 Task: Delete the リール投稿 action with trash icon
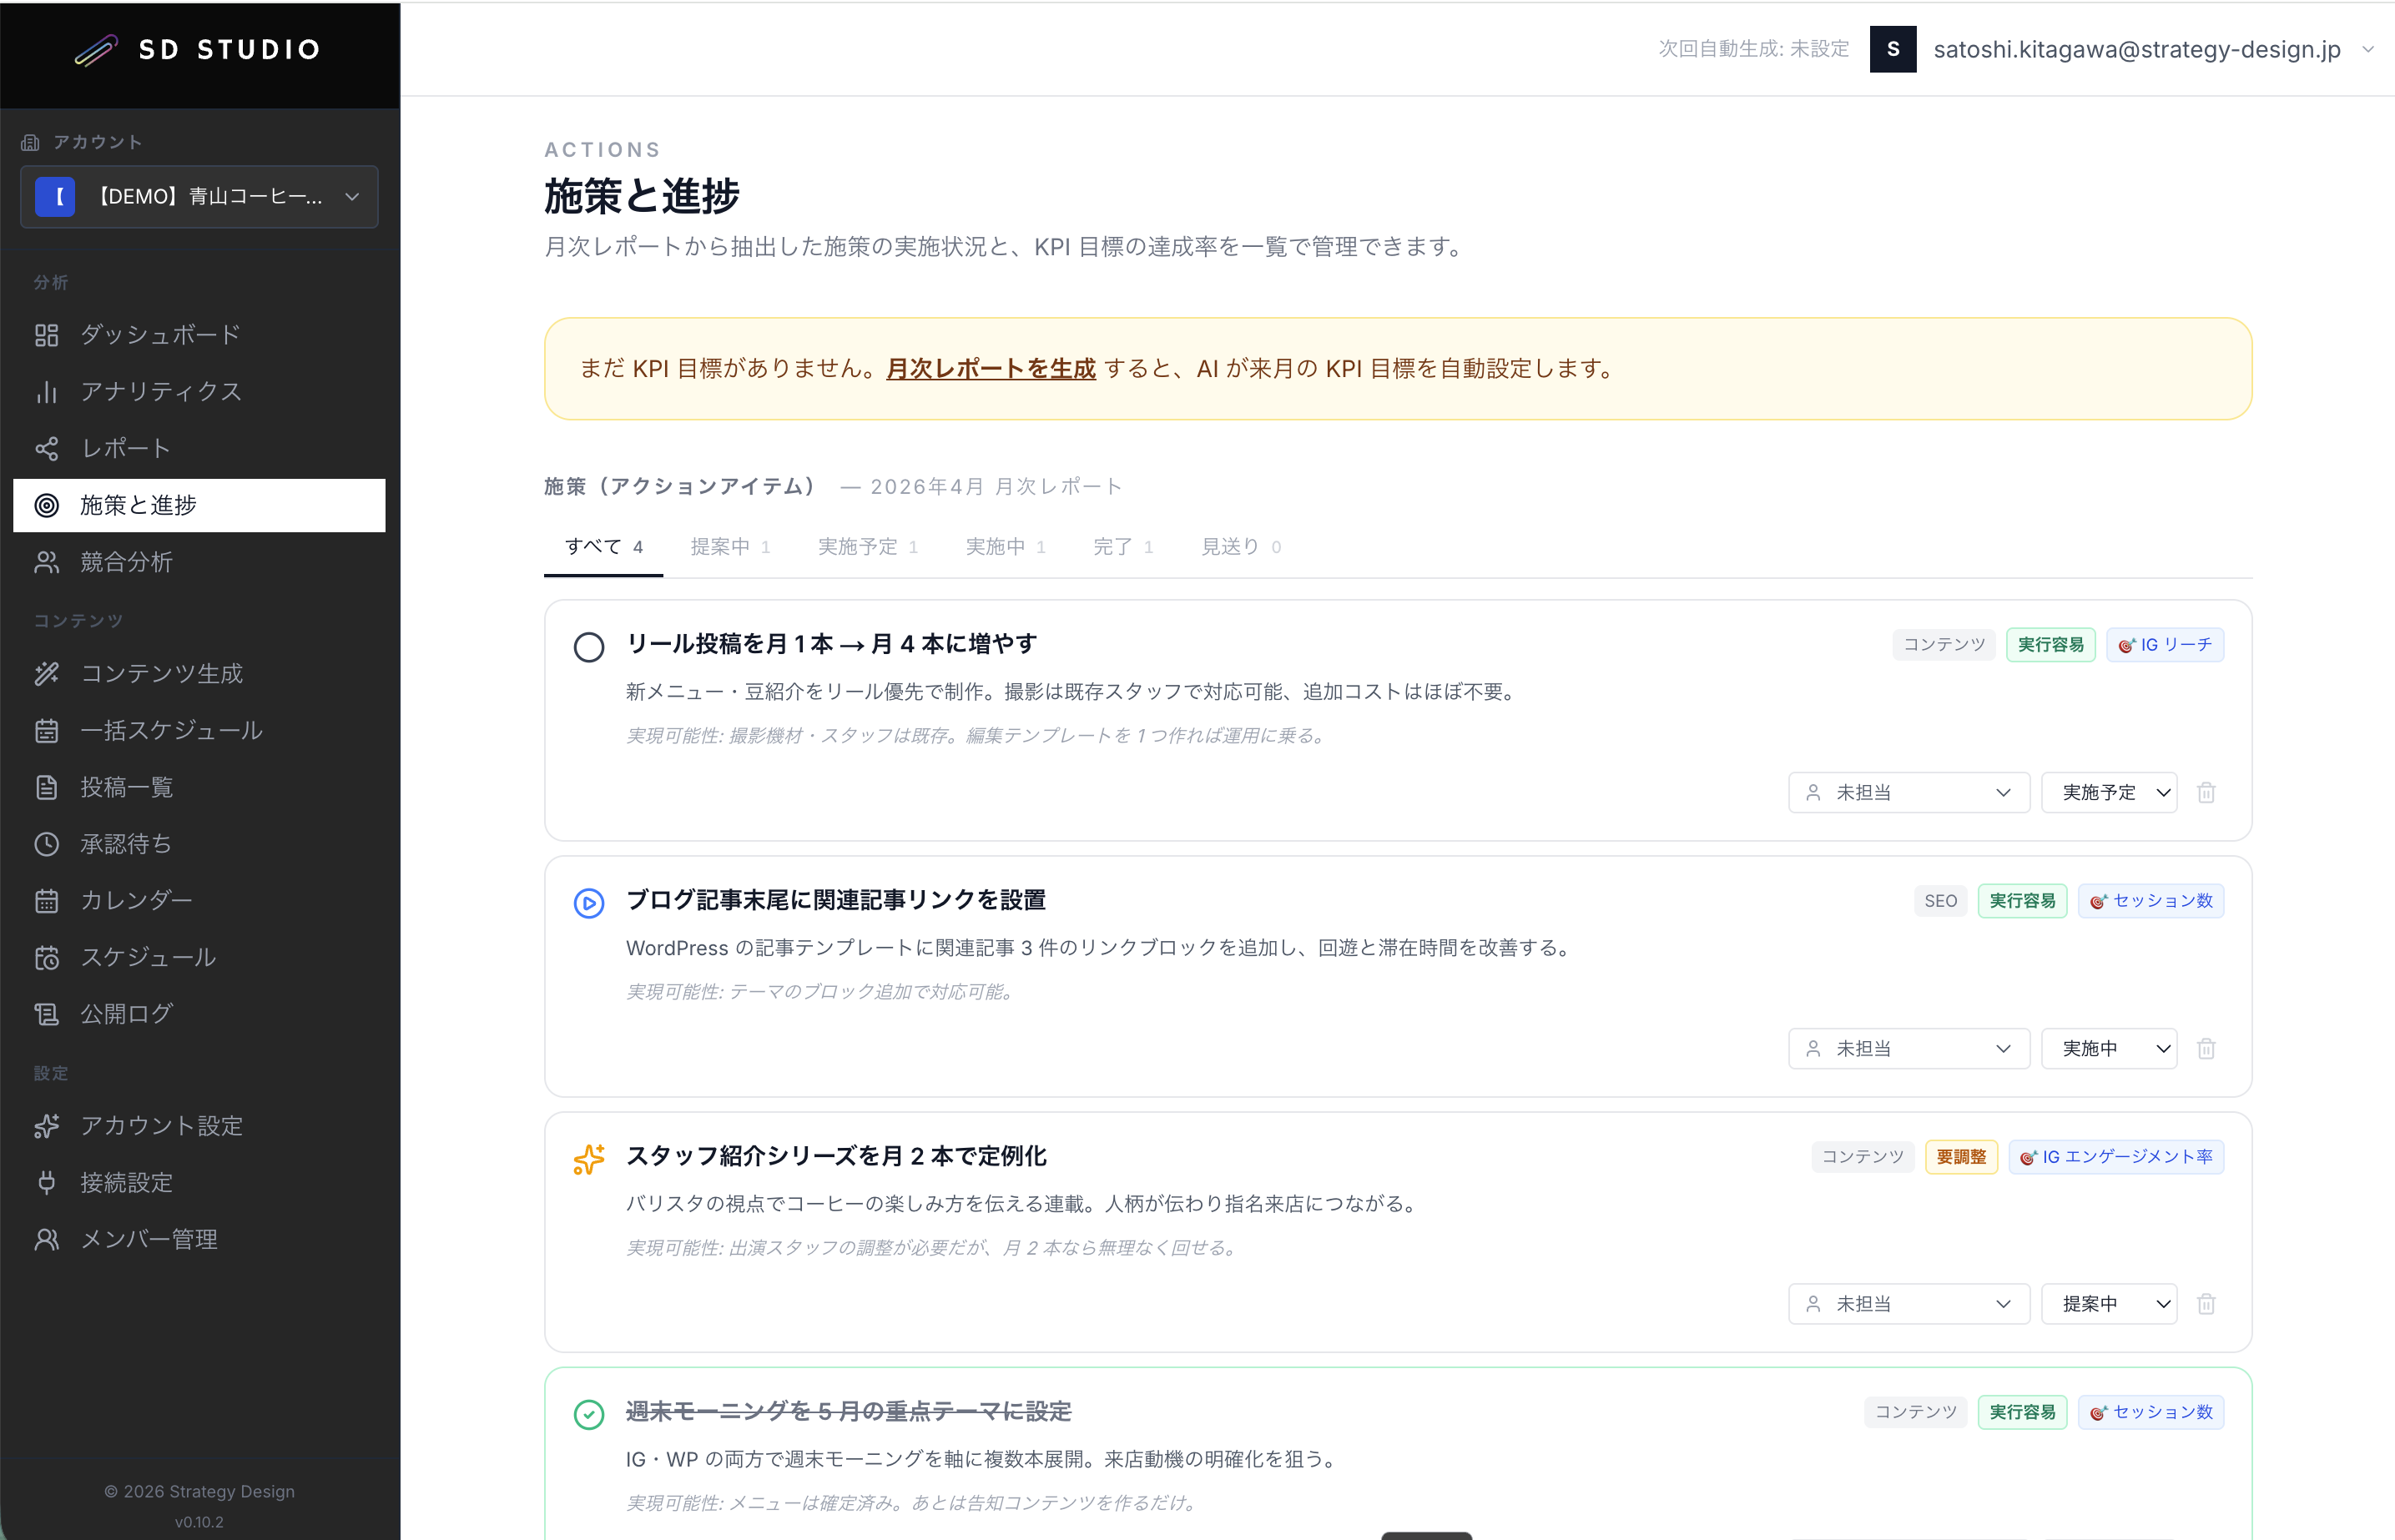click(x=2207, y=793)
